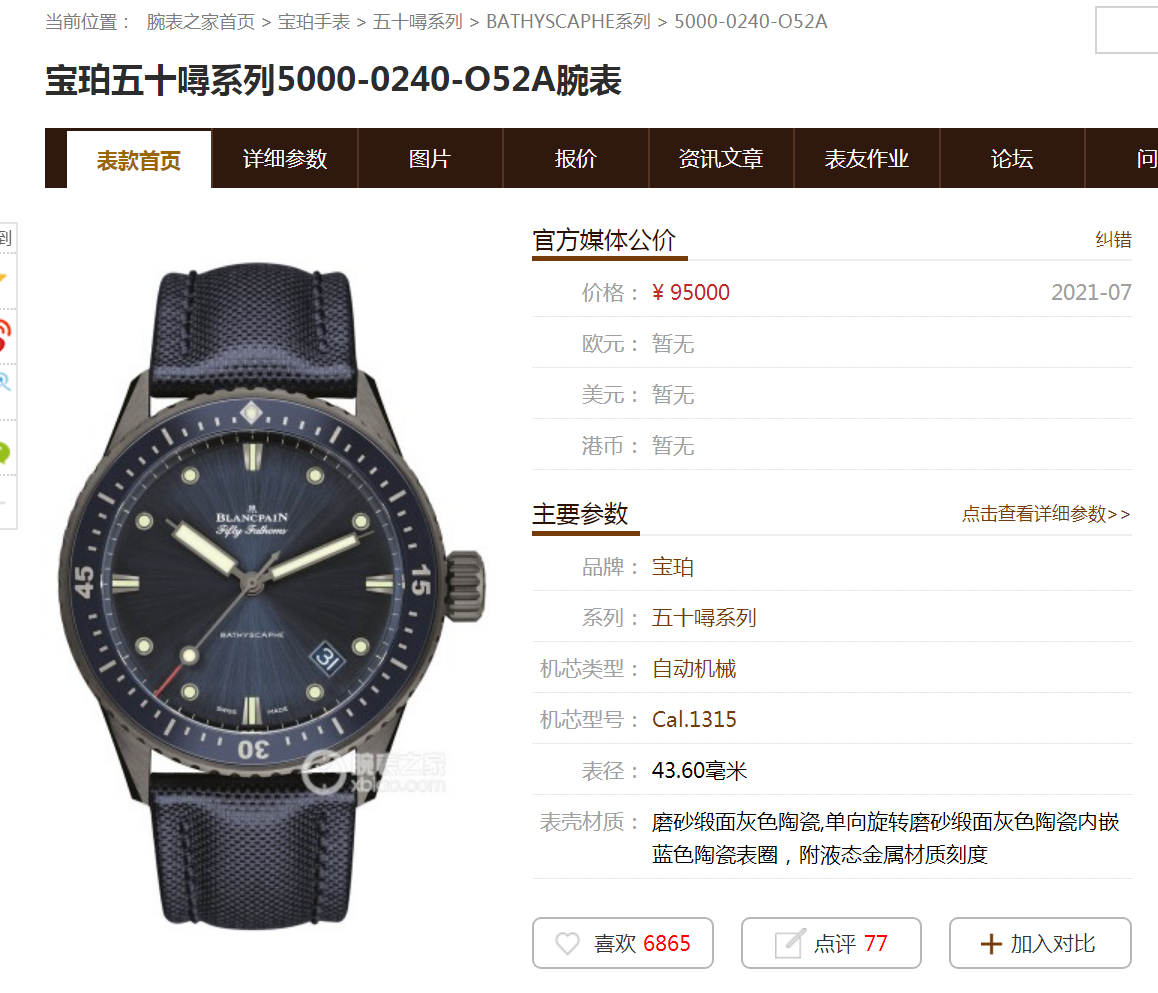The width and height of the screenshot is (1158, 993).
Task: Share via the red Weibo icon
Action: point(4,335)
